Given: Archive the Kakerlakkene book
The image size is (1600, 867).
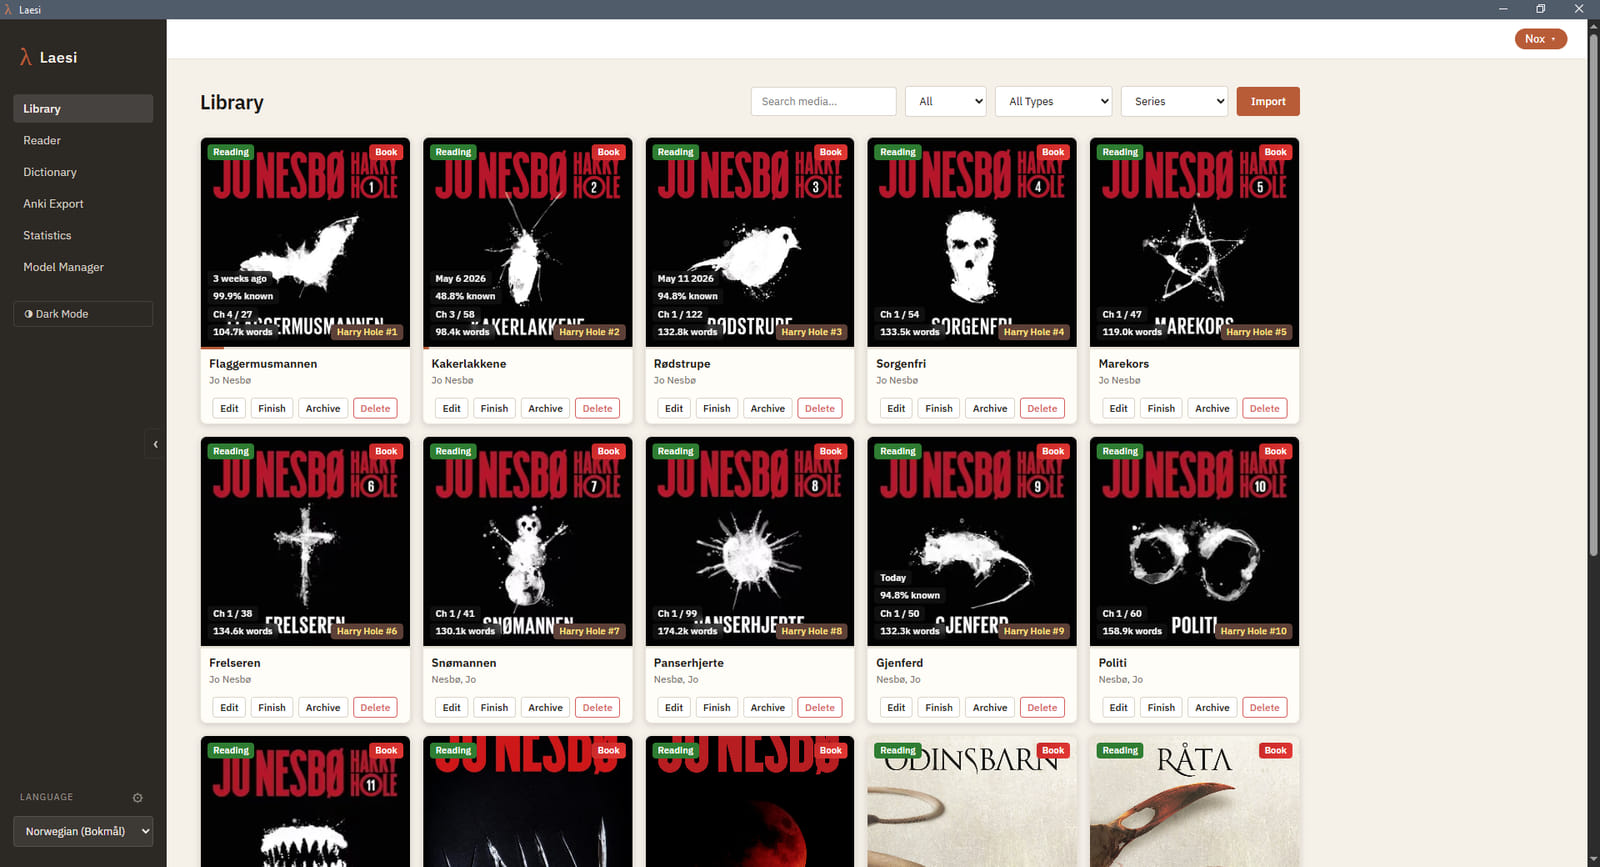Looking at the screenshot, I should tap(545, 408).
